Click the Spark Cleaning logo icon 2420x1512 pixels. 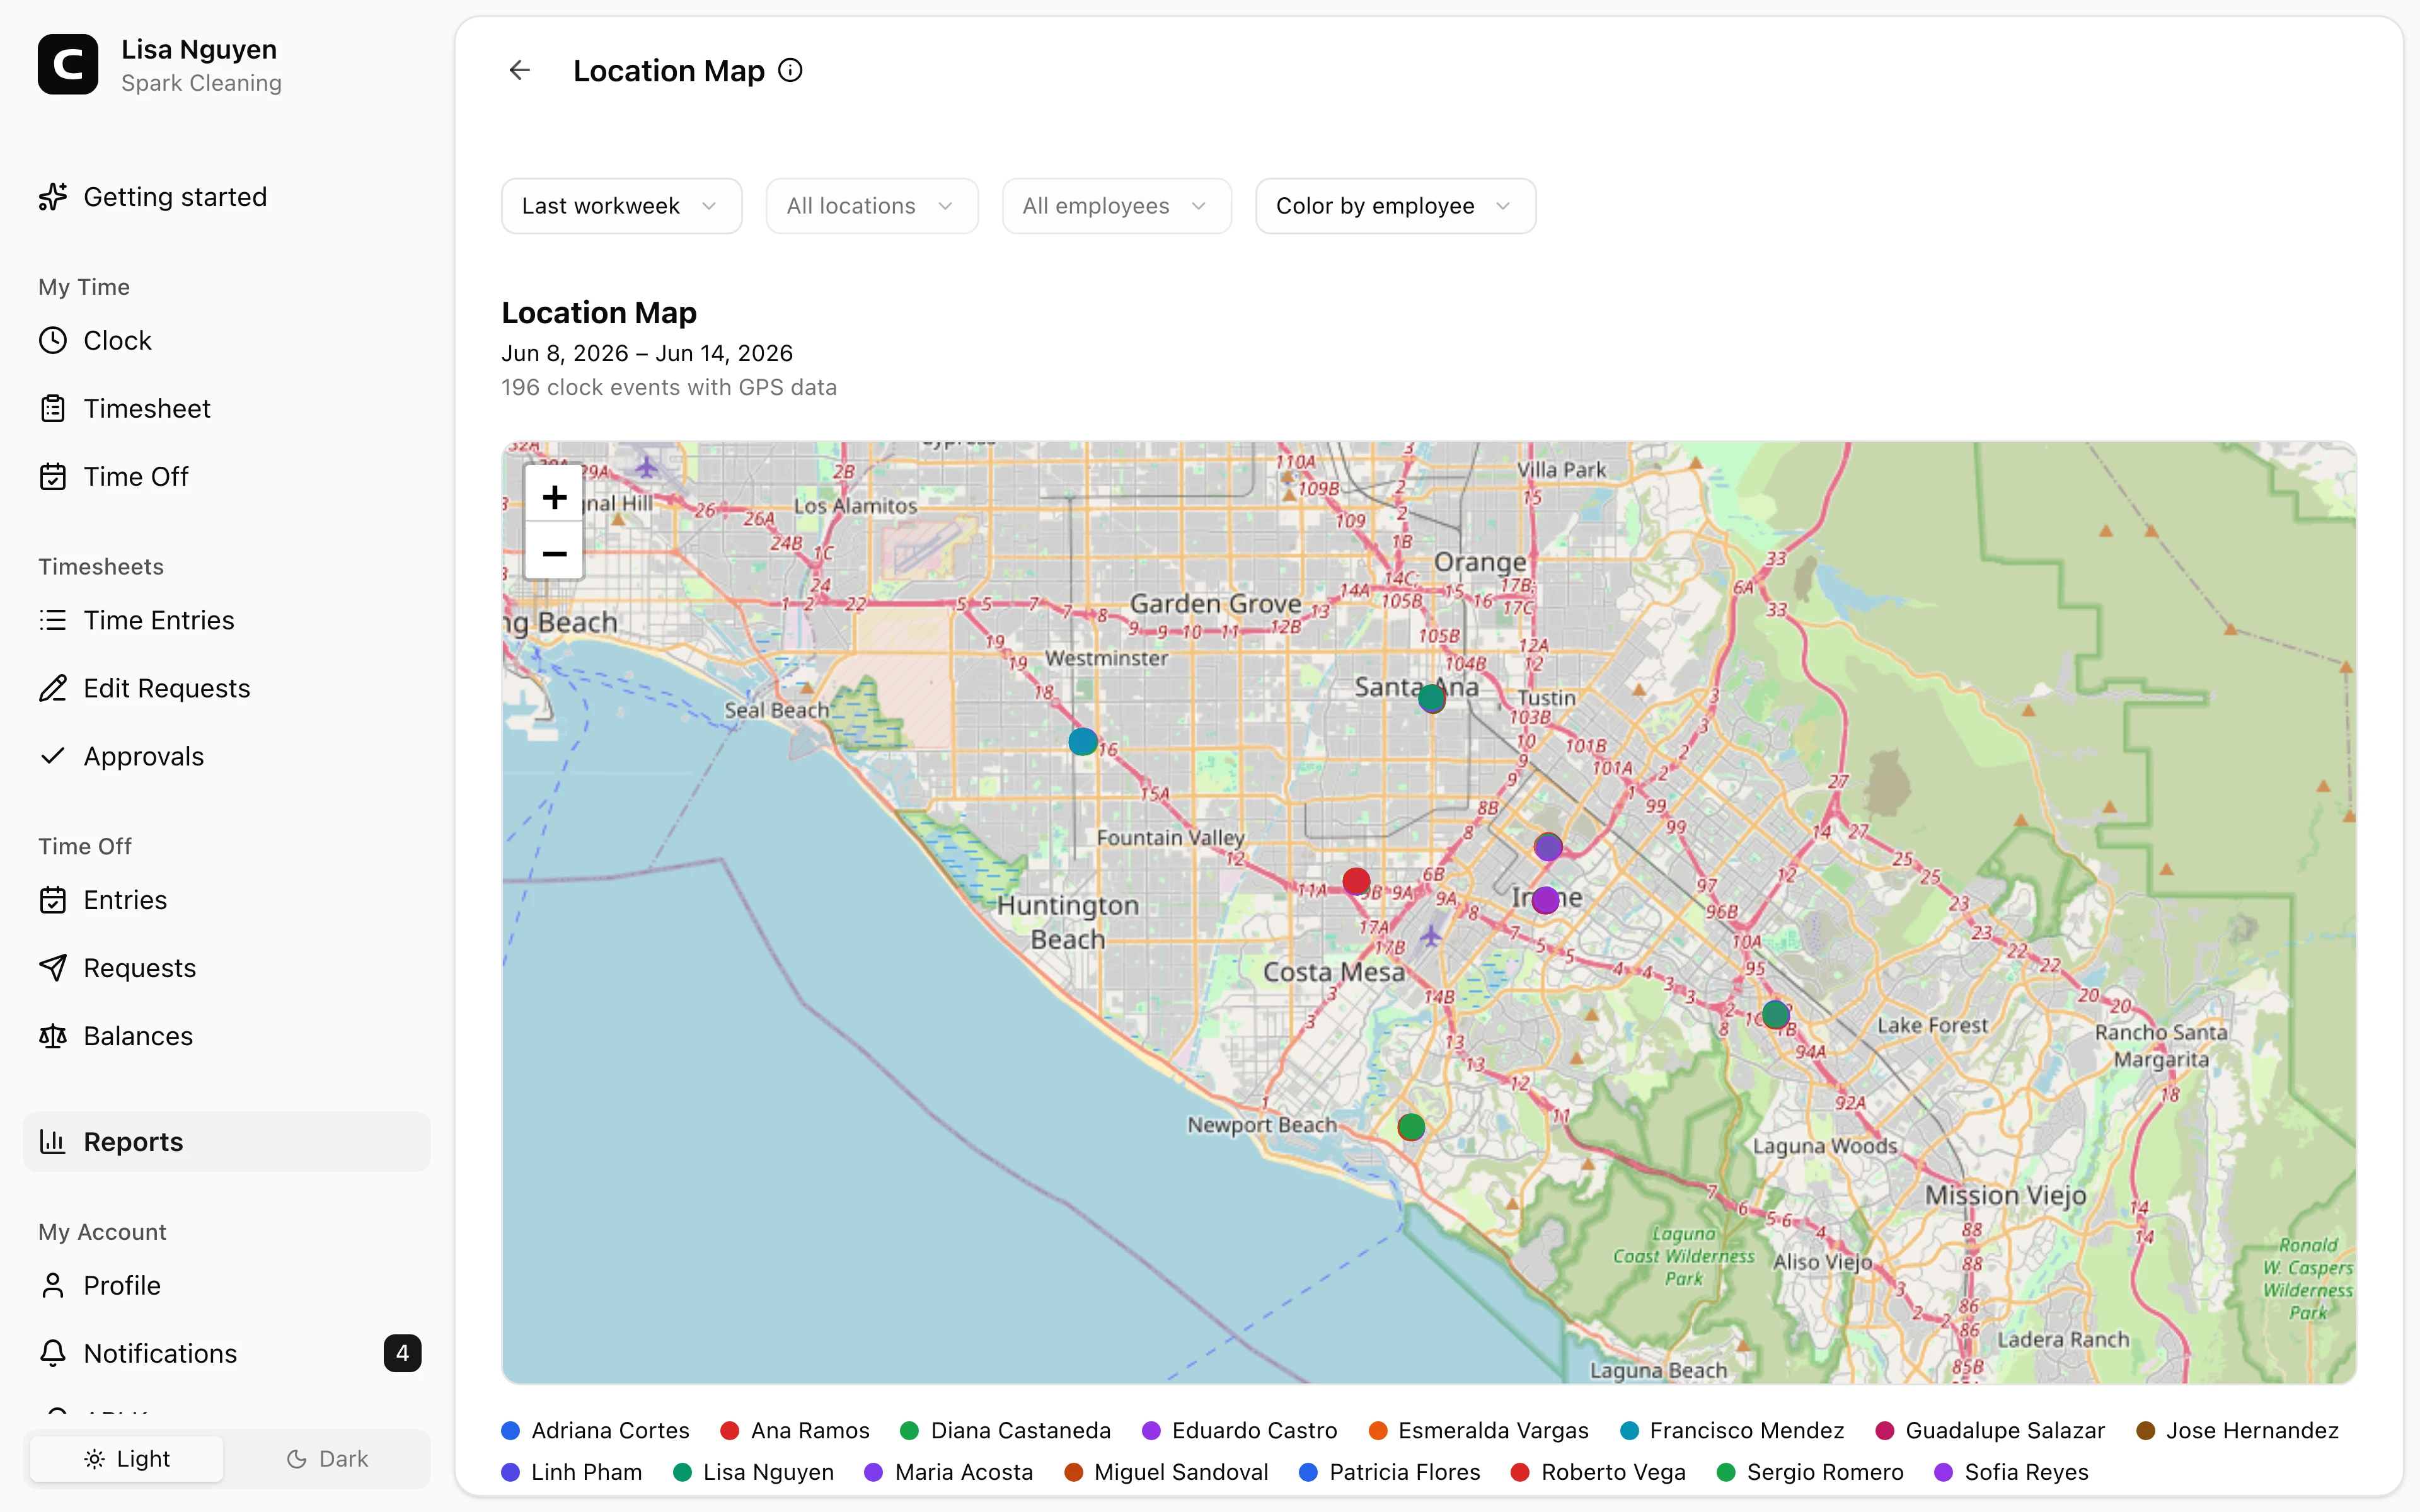tap(68, 65)
